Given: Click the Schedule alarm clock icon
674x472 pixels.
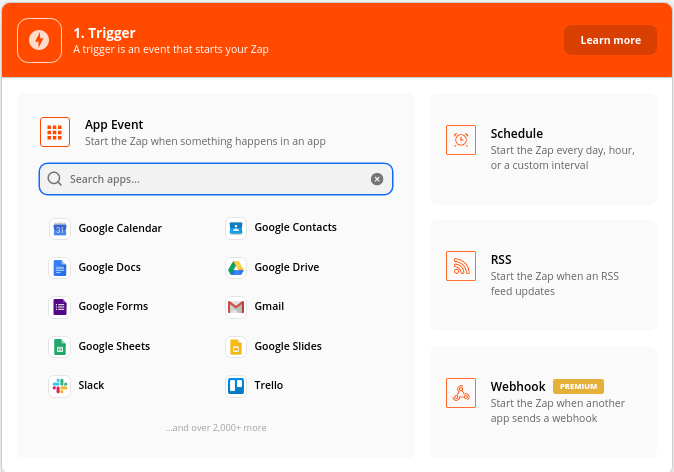Looking at the screenshot, I should 461,140.
